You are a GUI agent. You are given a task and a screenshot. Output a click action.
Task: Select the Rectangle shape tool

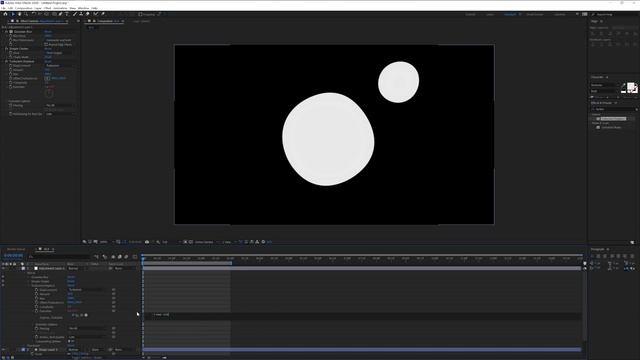coord(54,14)
